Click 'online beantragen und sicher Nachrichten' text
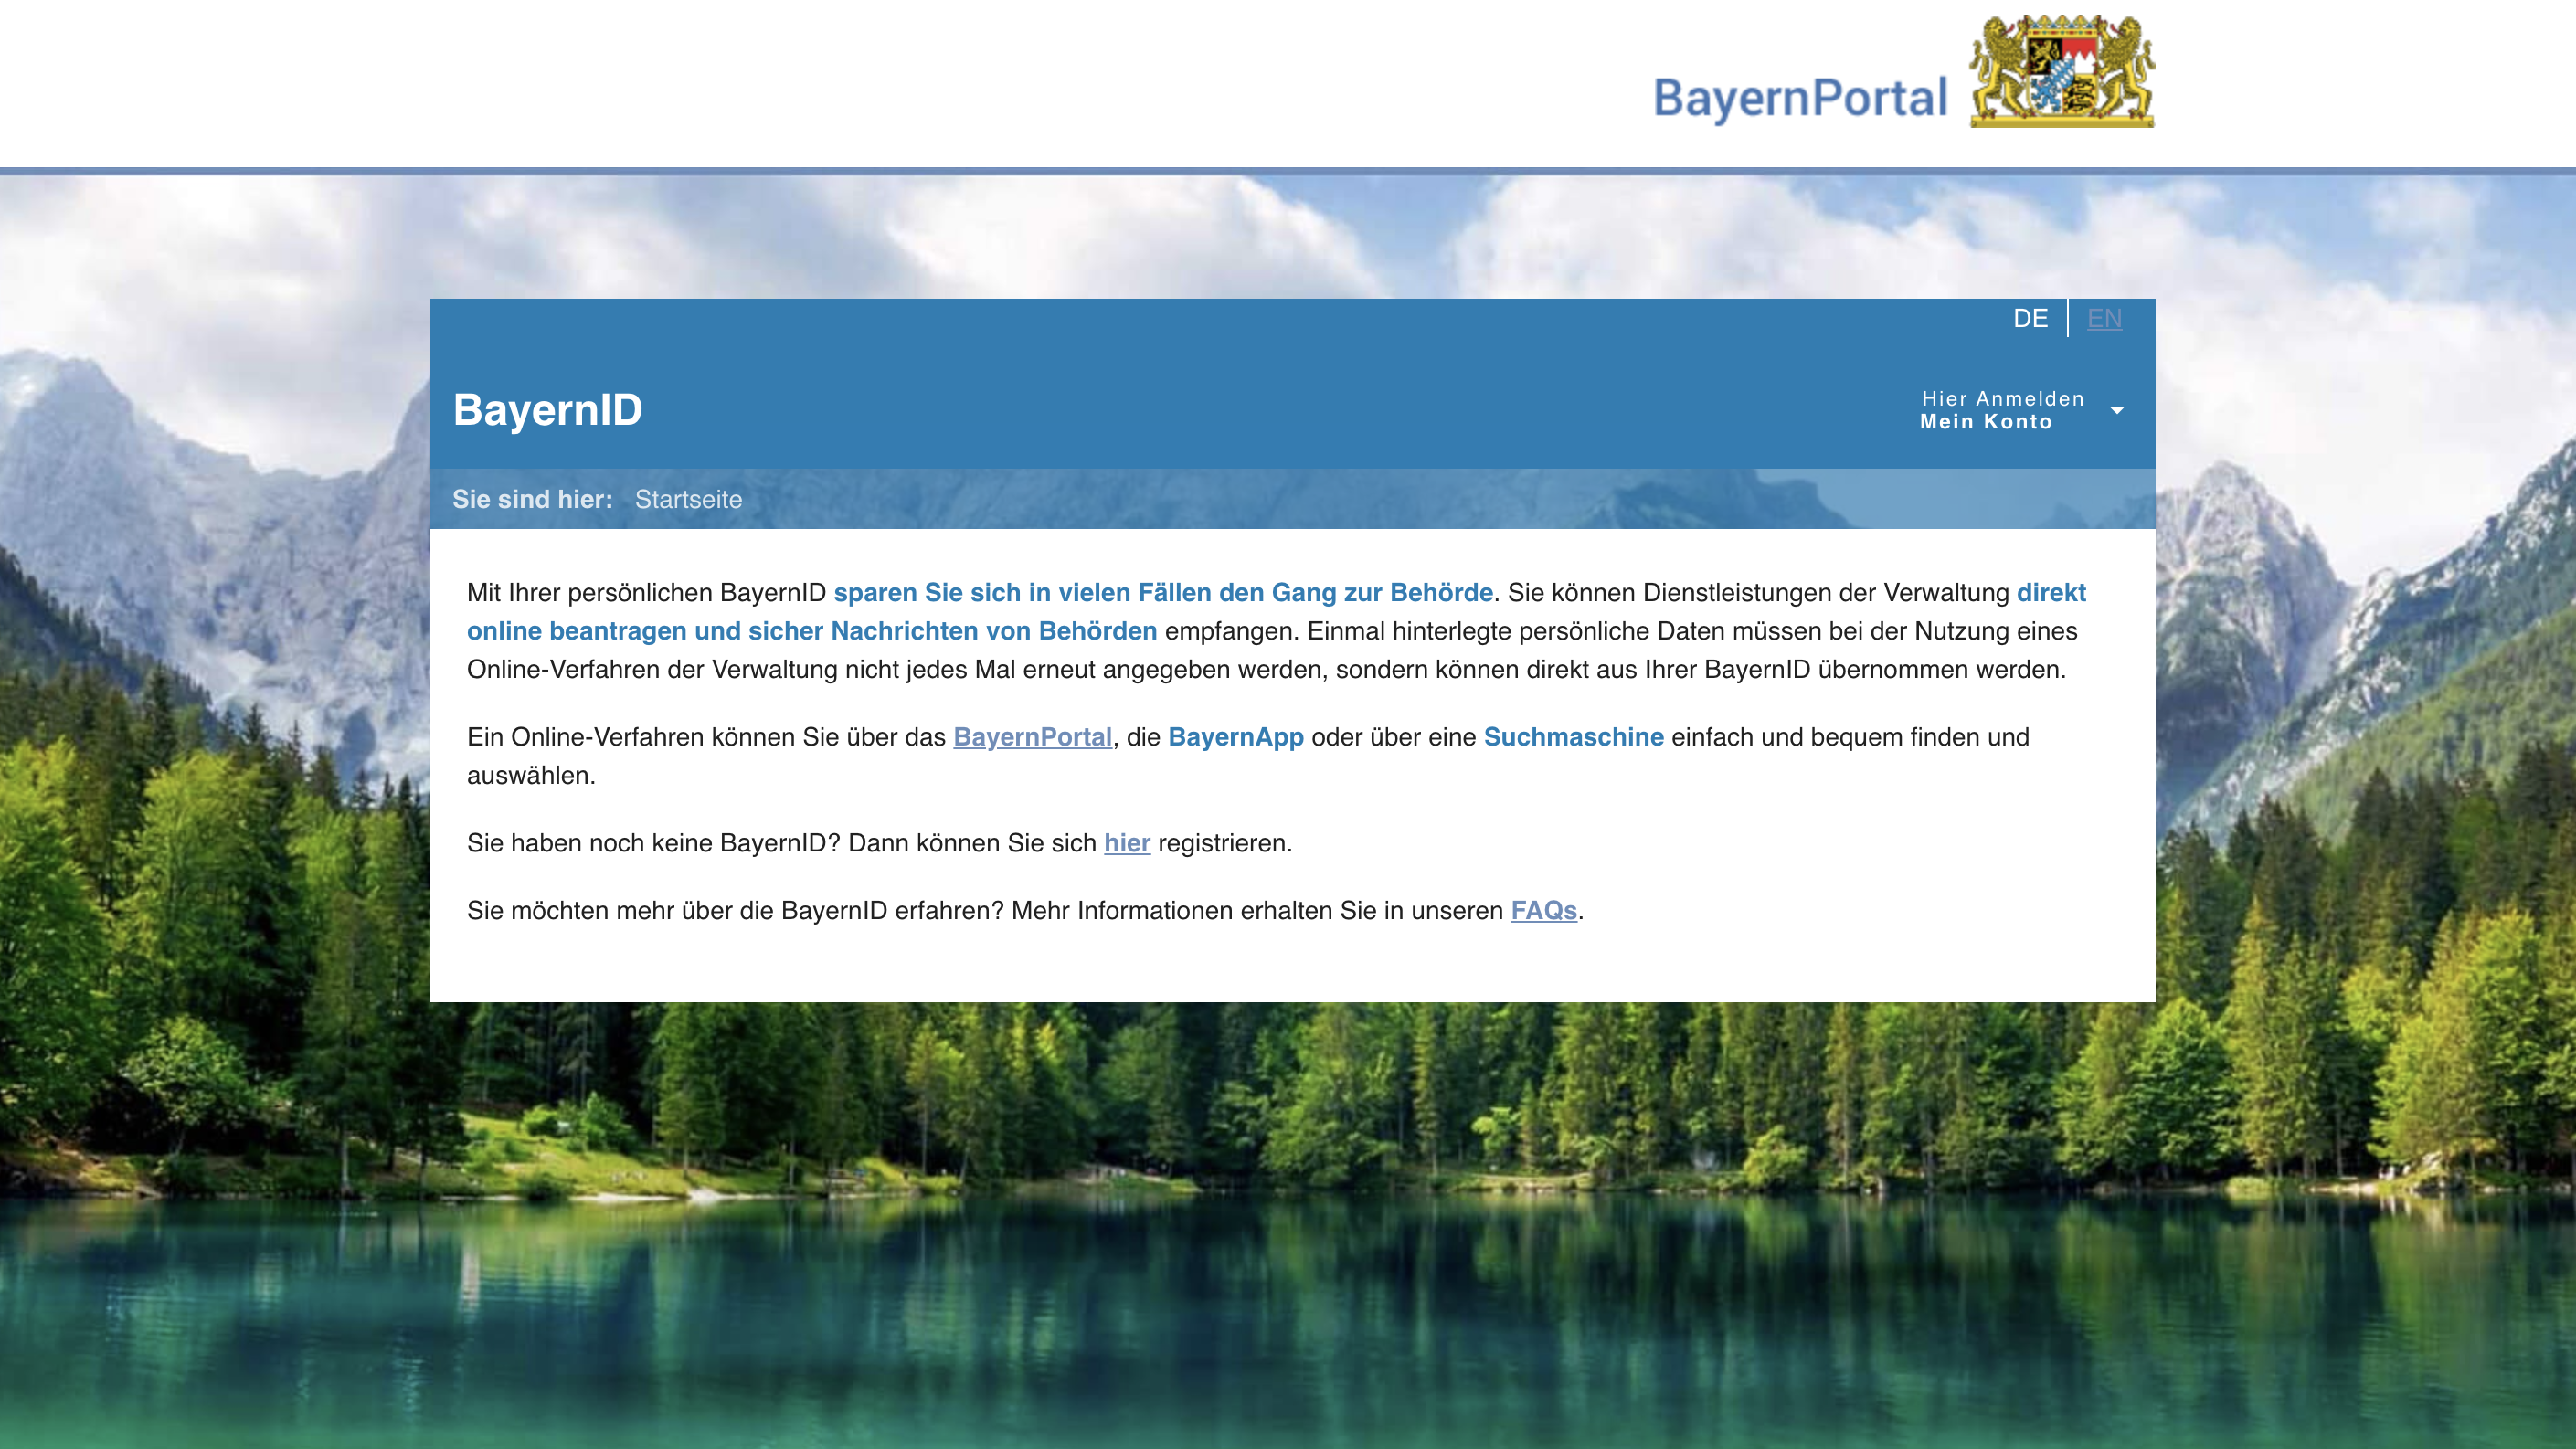2576x1449 pixels. coord(722,631)
